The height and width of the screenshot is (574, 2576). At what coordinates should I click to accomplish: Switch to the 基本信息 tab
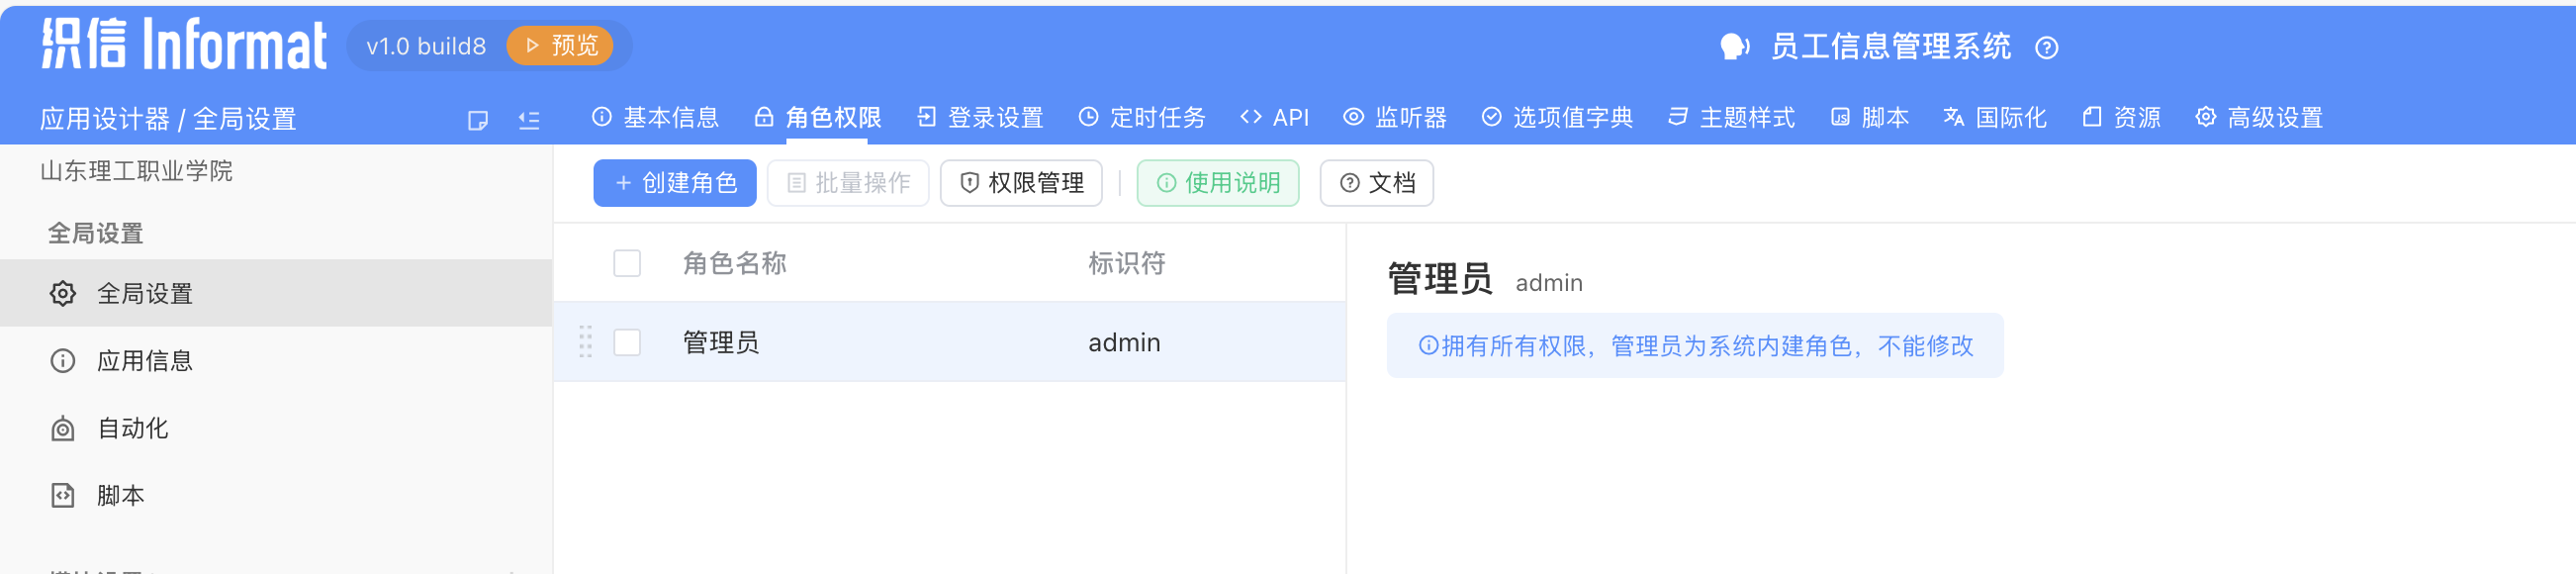(x=656, y=118)
